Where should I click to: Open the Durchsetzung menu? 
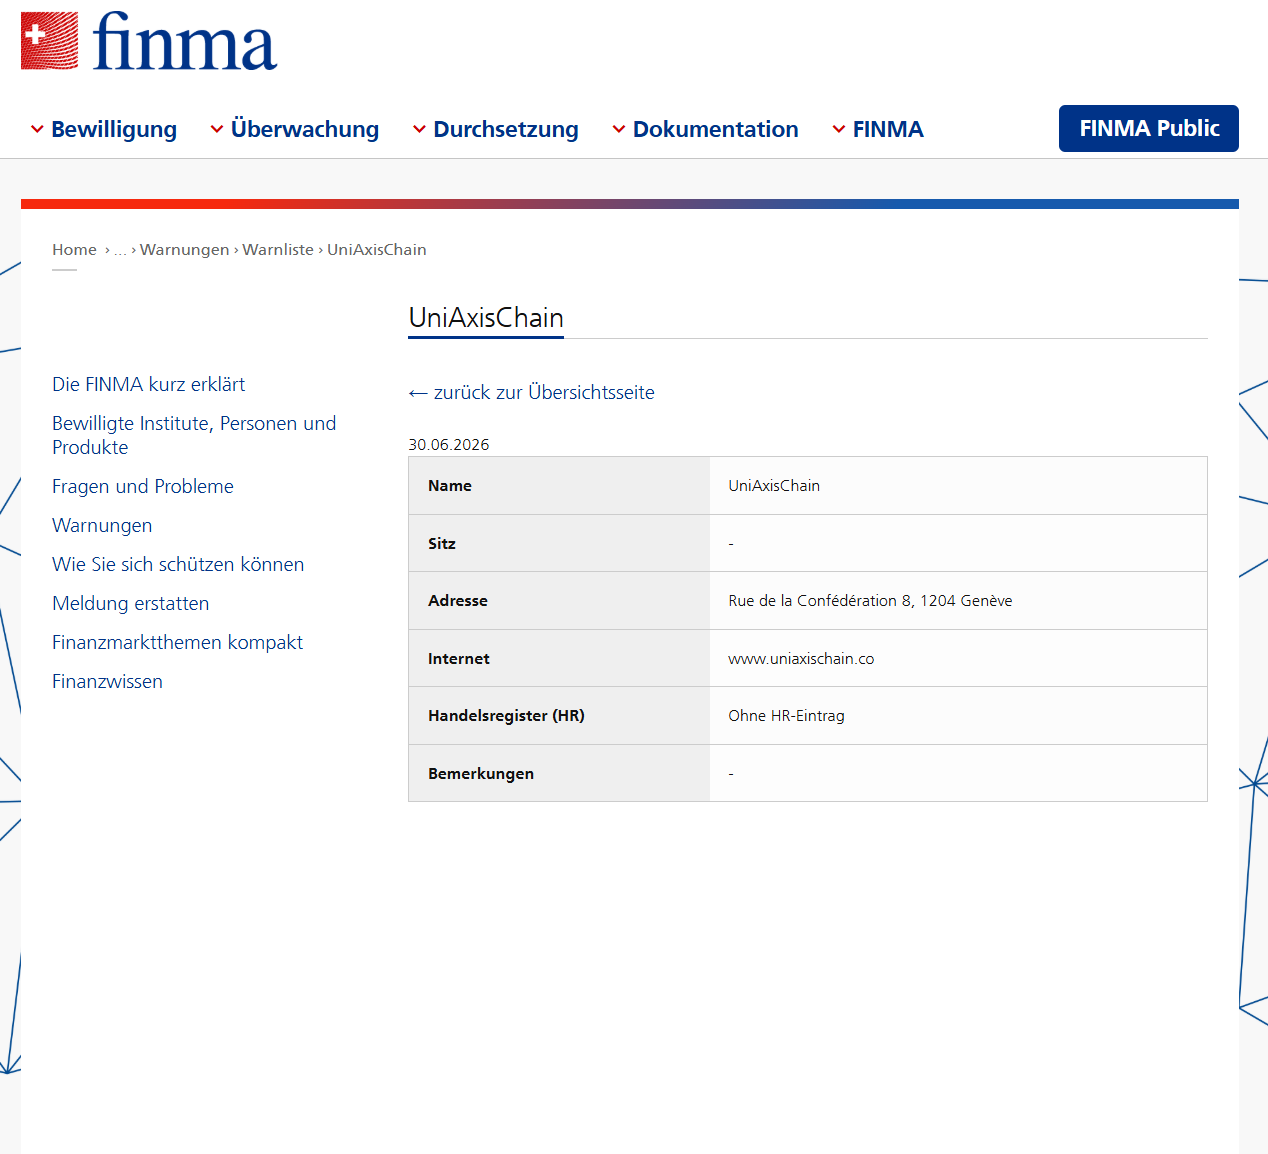[495, 129]
